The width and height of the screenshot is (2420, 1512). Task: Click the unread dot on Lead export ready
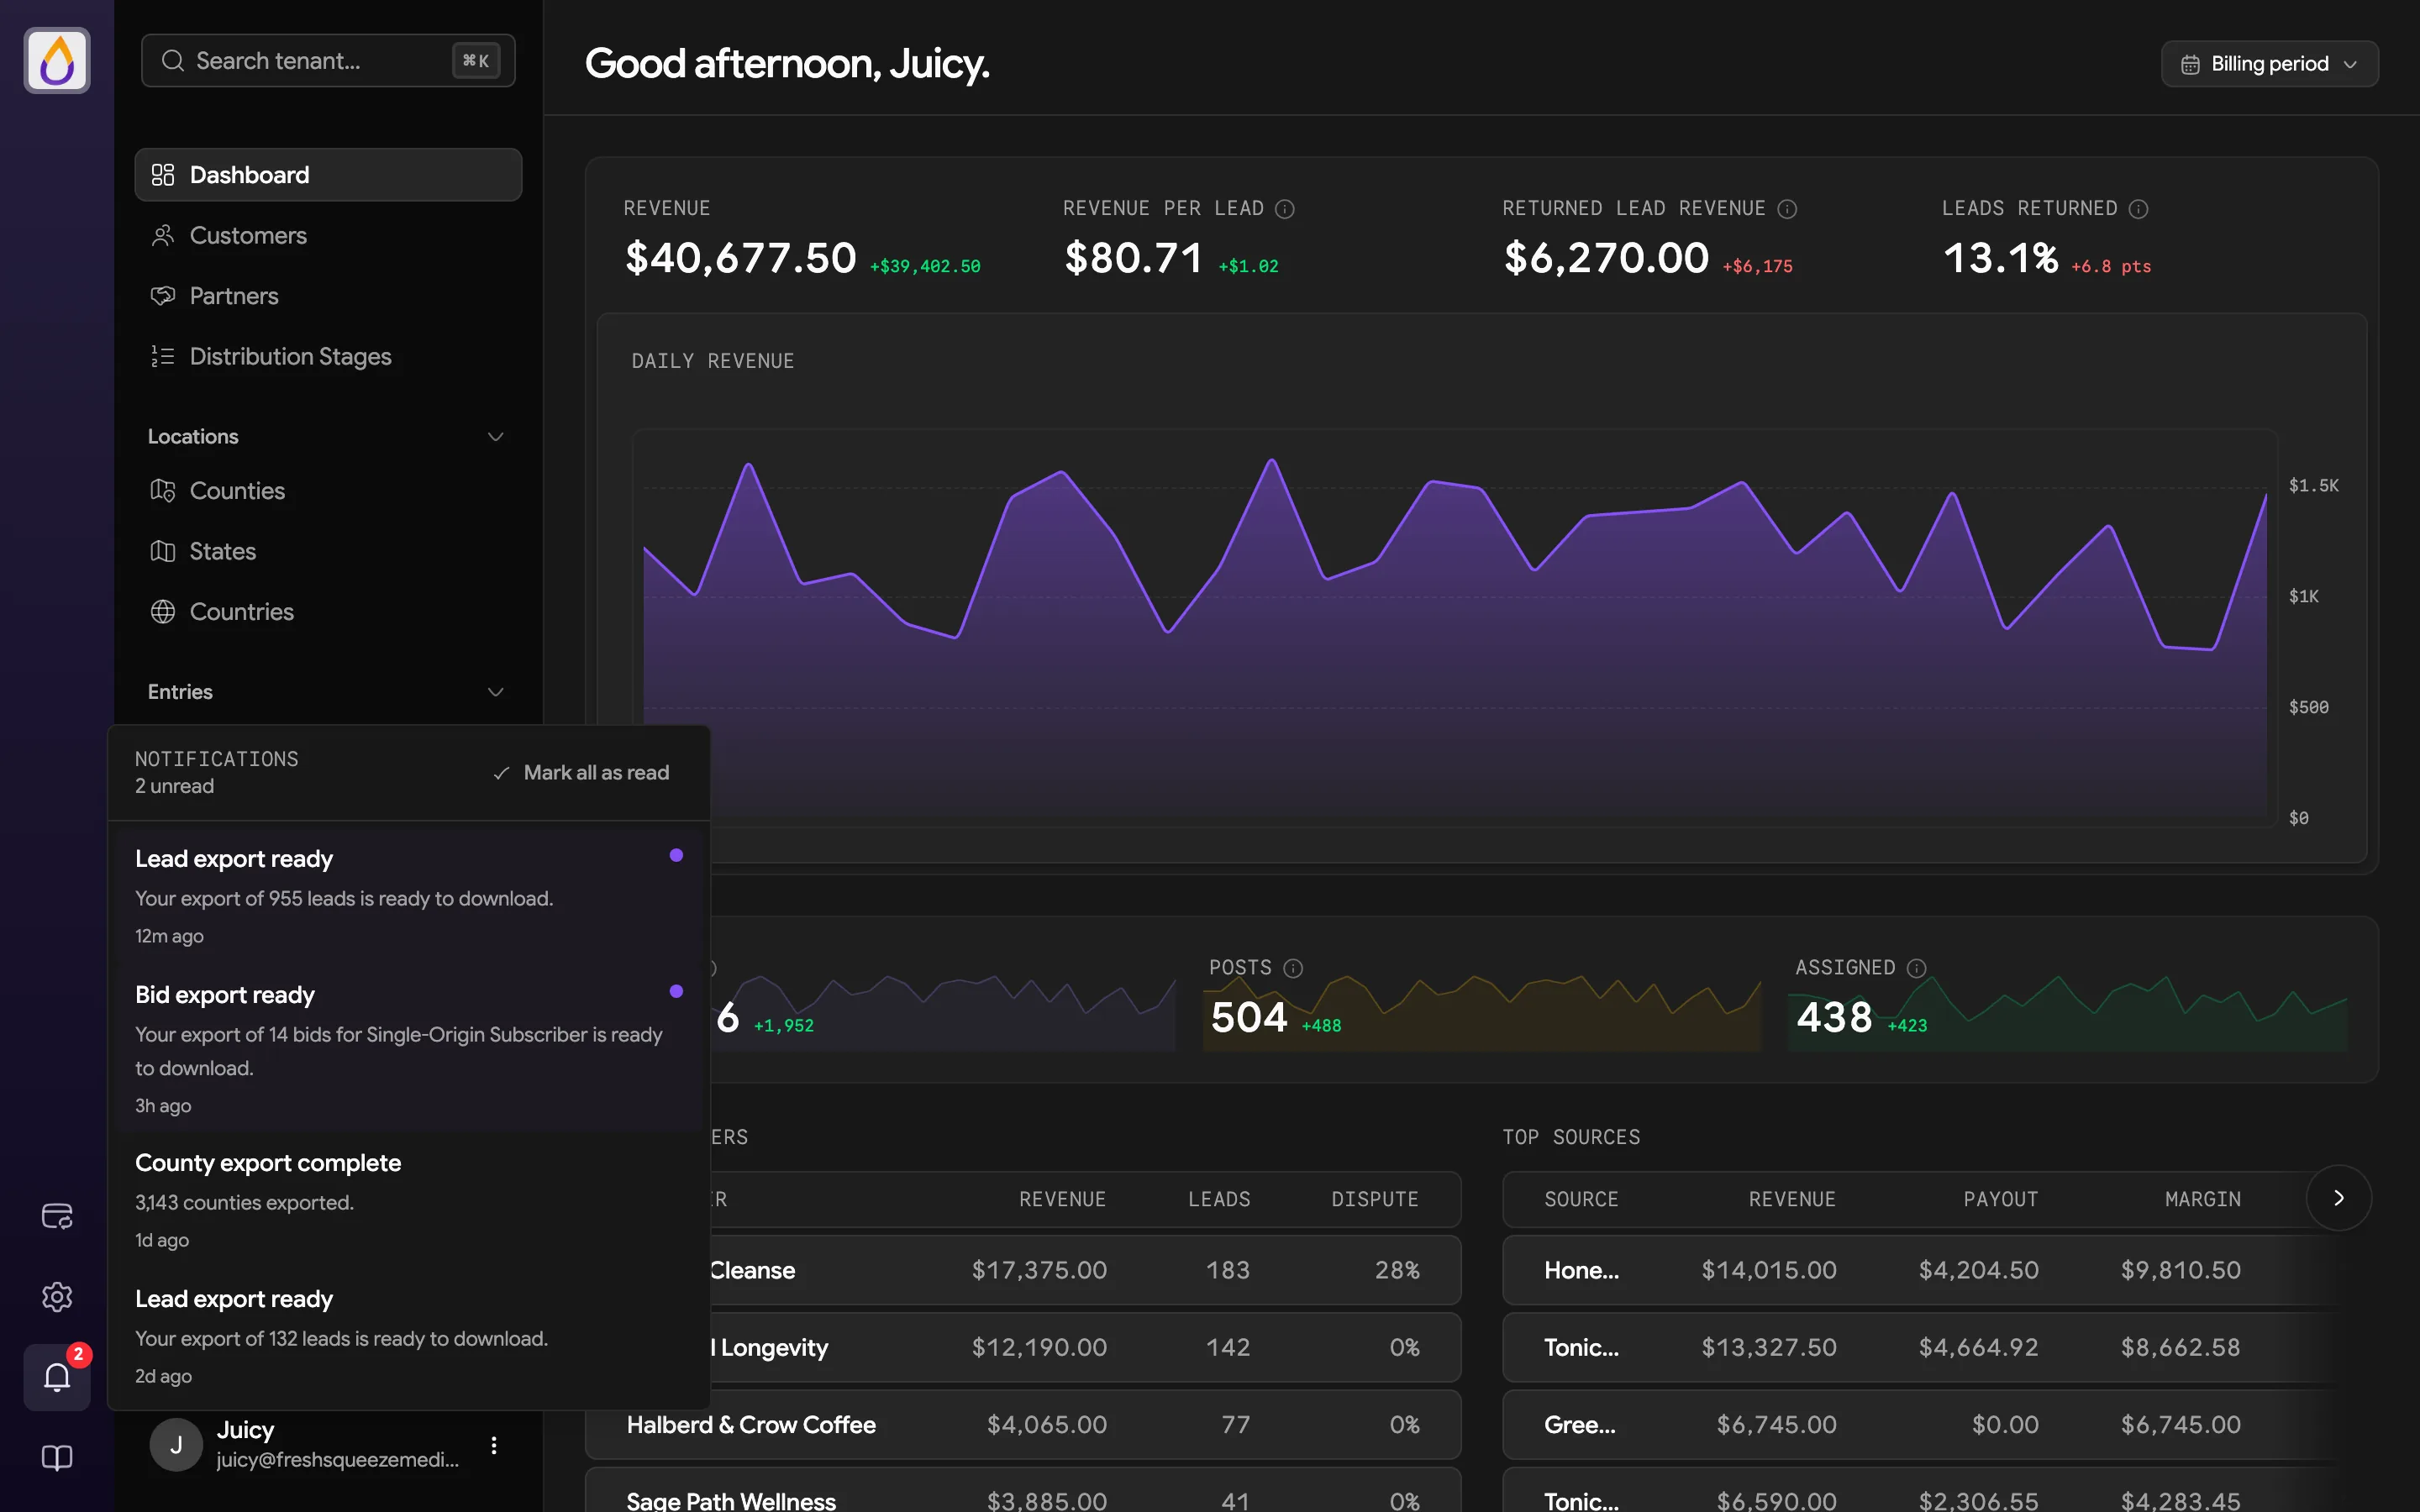click(x=676, y=855)
